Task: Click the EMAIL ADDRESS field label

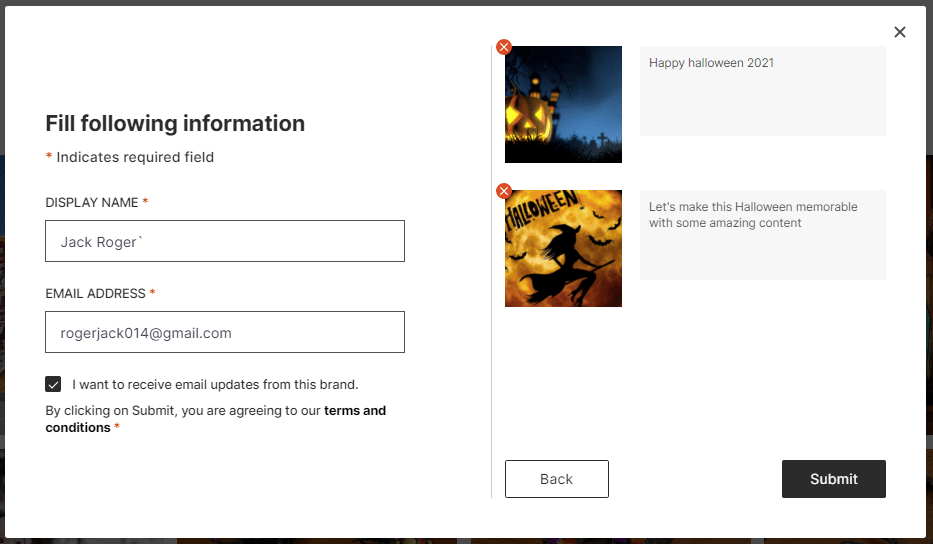Action: tap(96, 293)
